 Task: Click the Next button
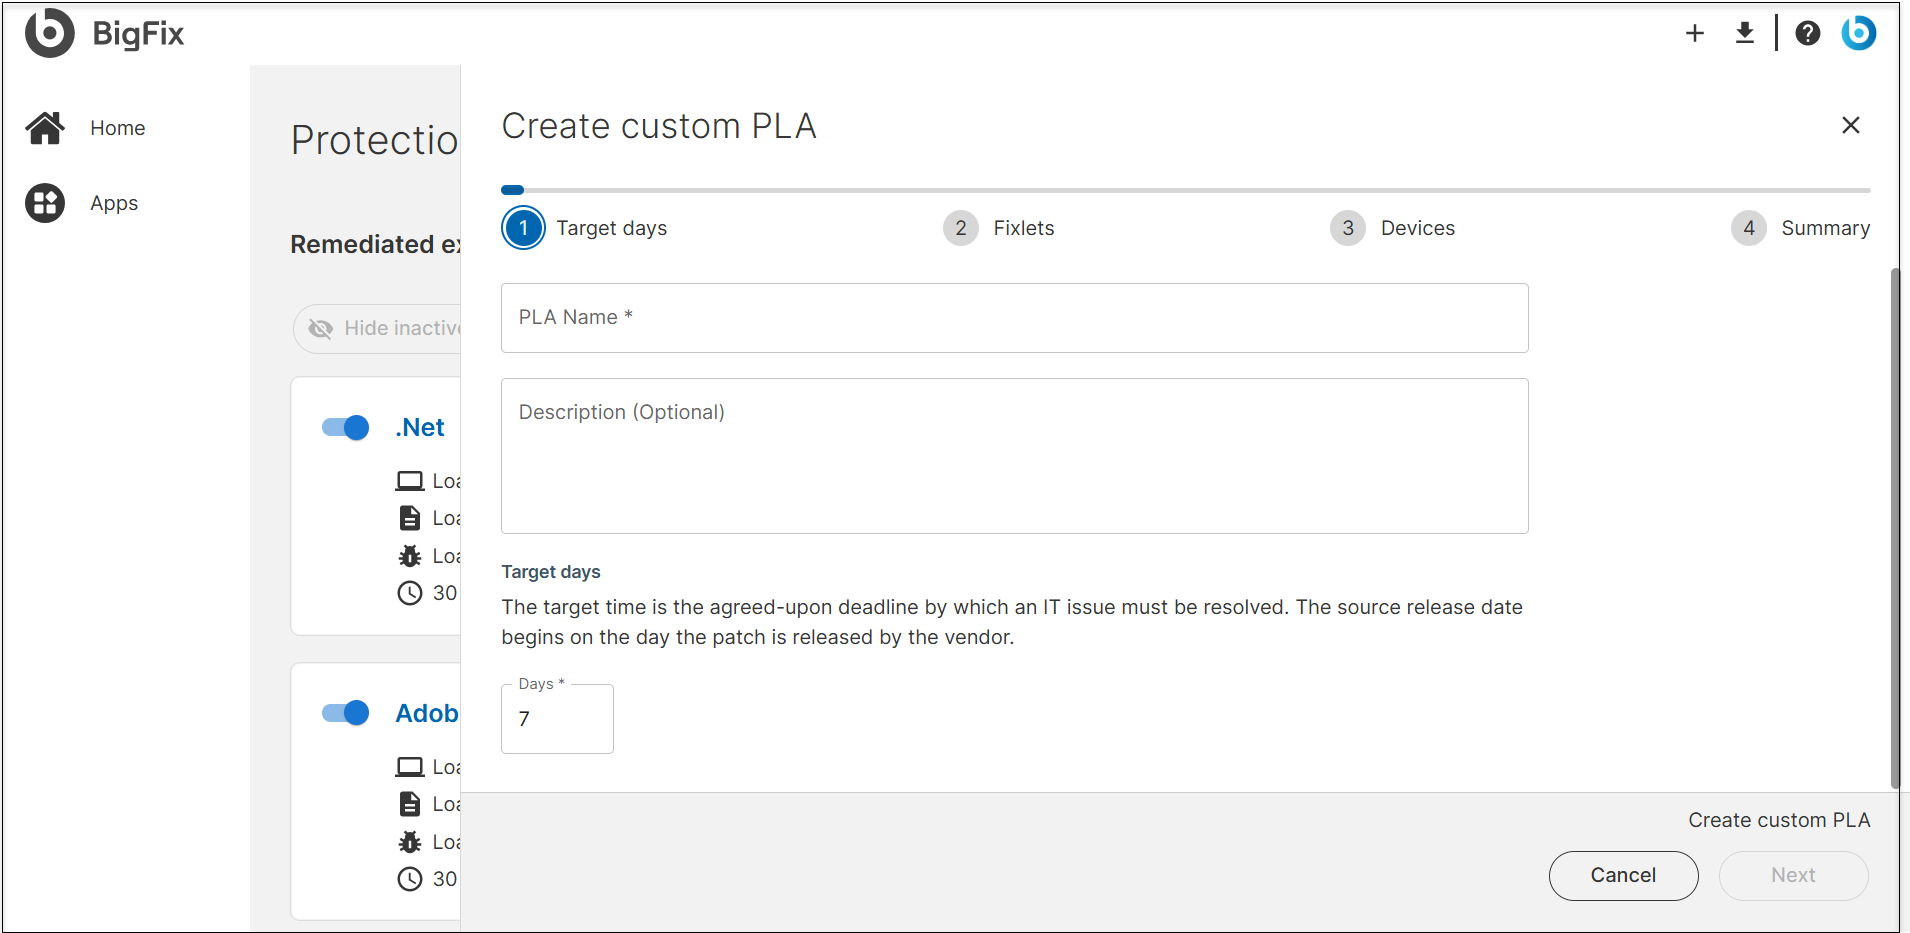point(1792,875)
